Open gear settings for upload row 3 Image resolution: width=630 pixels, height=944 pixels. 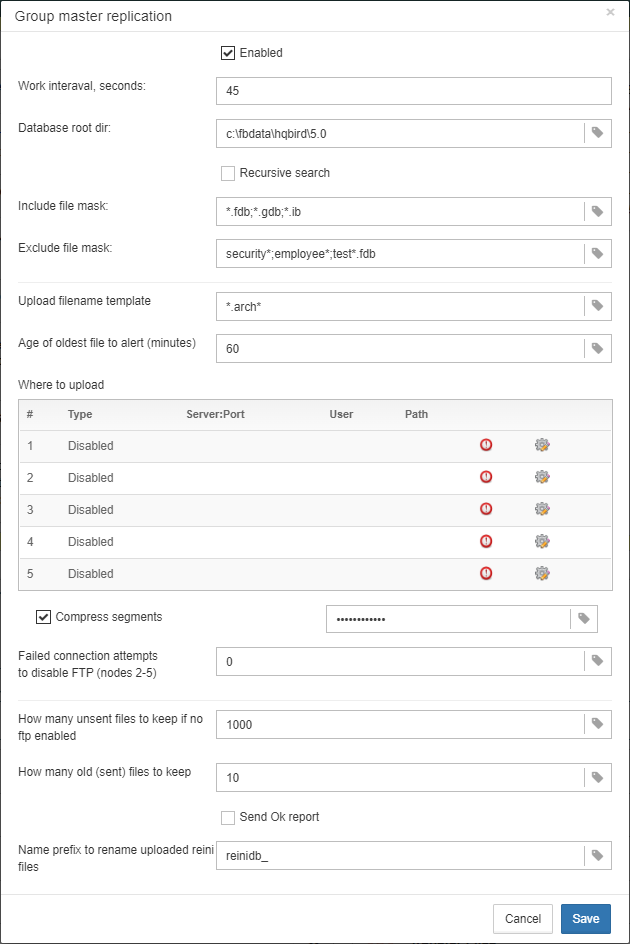point(542,509)
